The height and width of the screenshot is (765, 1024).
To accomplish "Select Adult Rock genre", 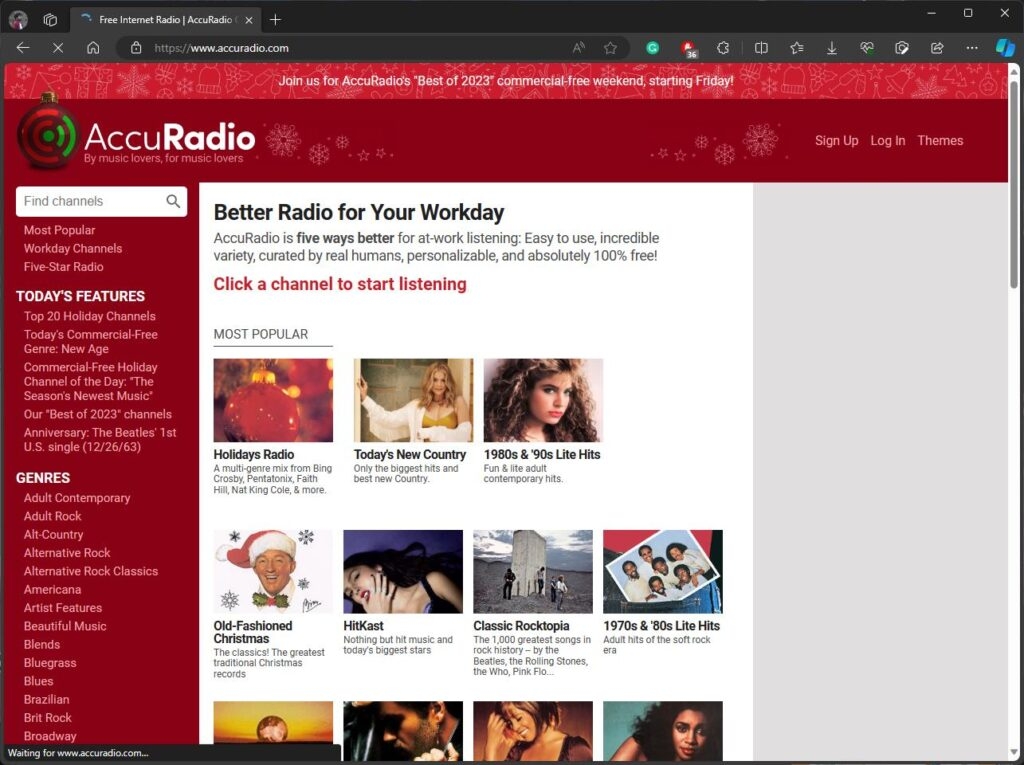I will (52, 516).
